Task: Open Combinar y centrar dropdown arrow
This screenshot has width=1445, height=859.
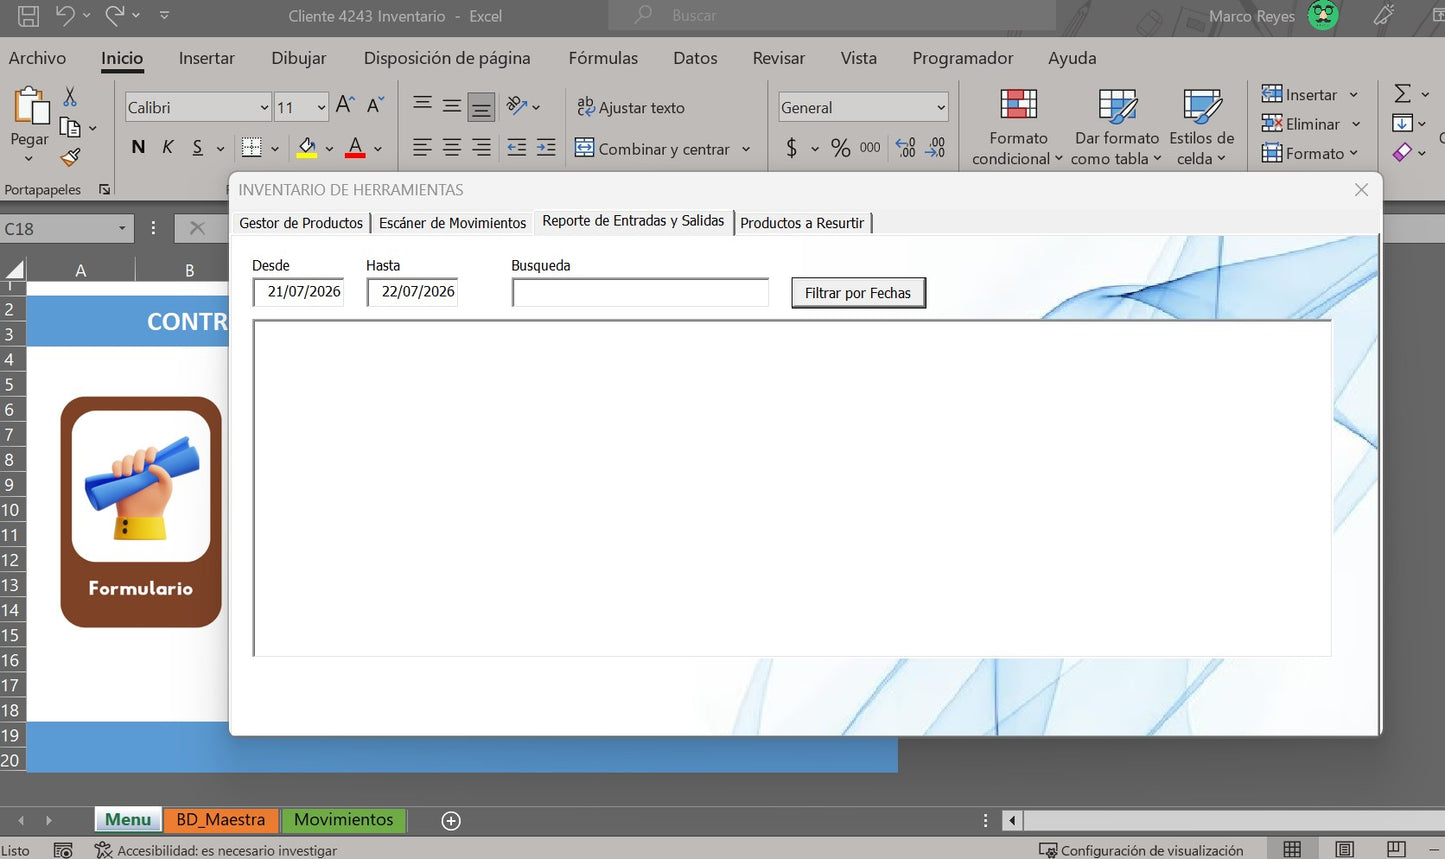Action: (746, 149)
